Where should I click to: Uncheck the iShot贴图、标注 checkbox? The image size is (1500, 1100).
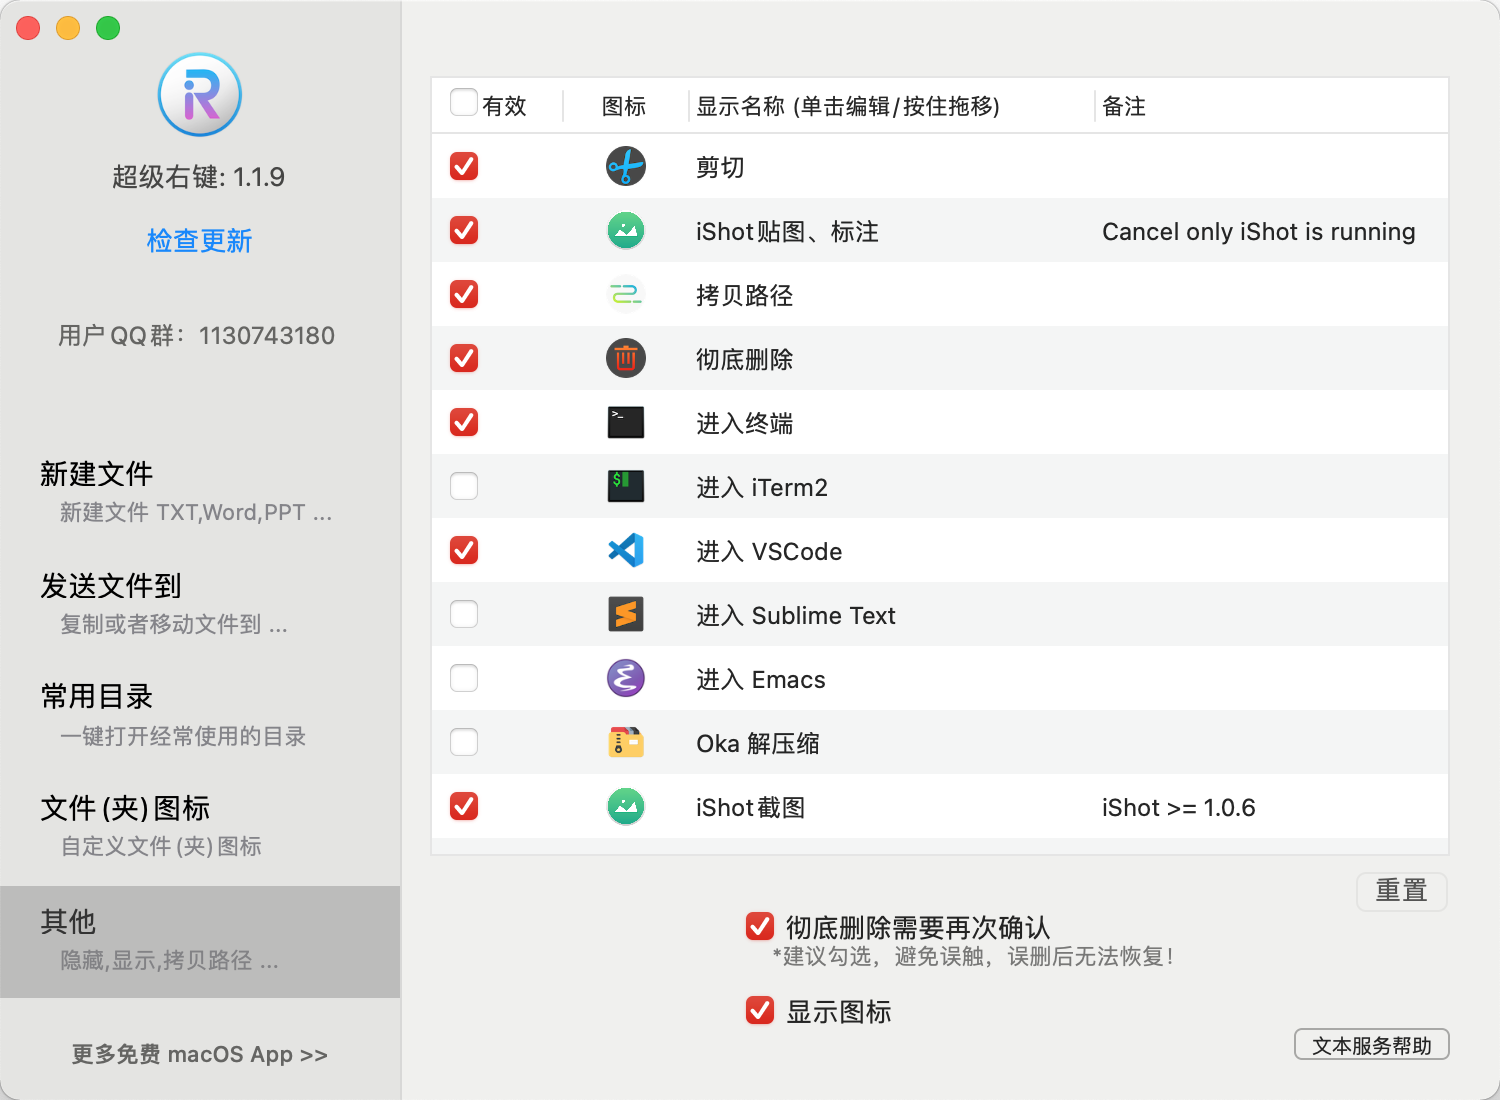[464, 230]
